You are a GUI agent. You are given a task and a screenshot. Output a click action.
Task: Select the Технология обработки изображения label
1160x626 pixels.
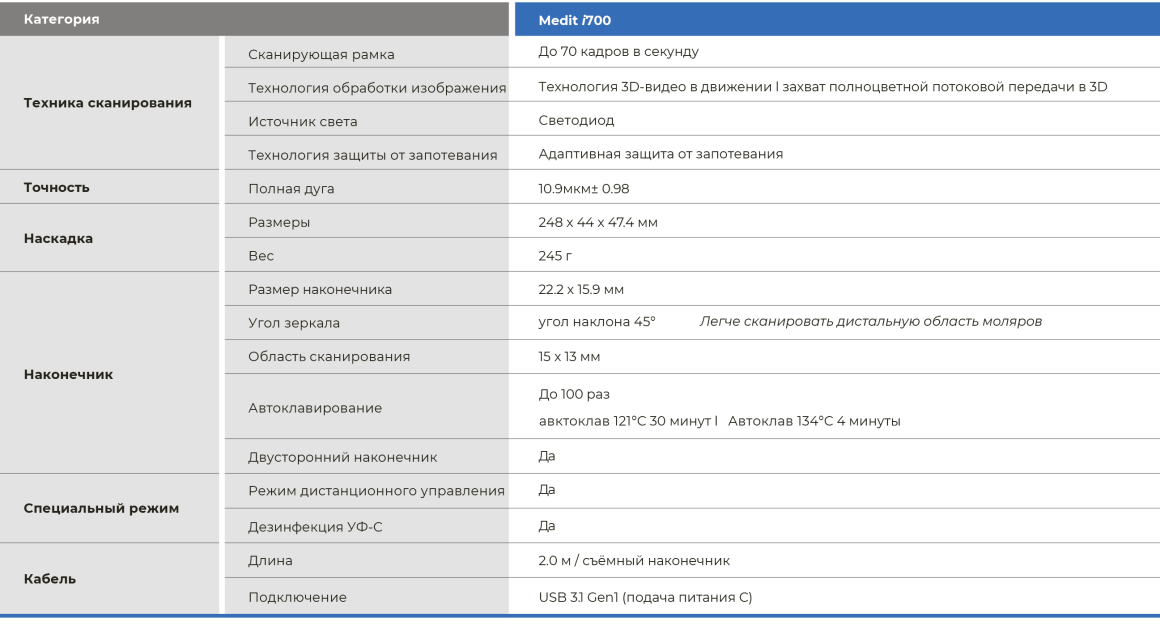coord(377,88)
